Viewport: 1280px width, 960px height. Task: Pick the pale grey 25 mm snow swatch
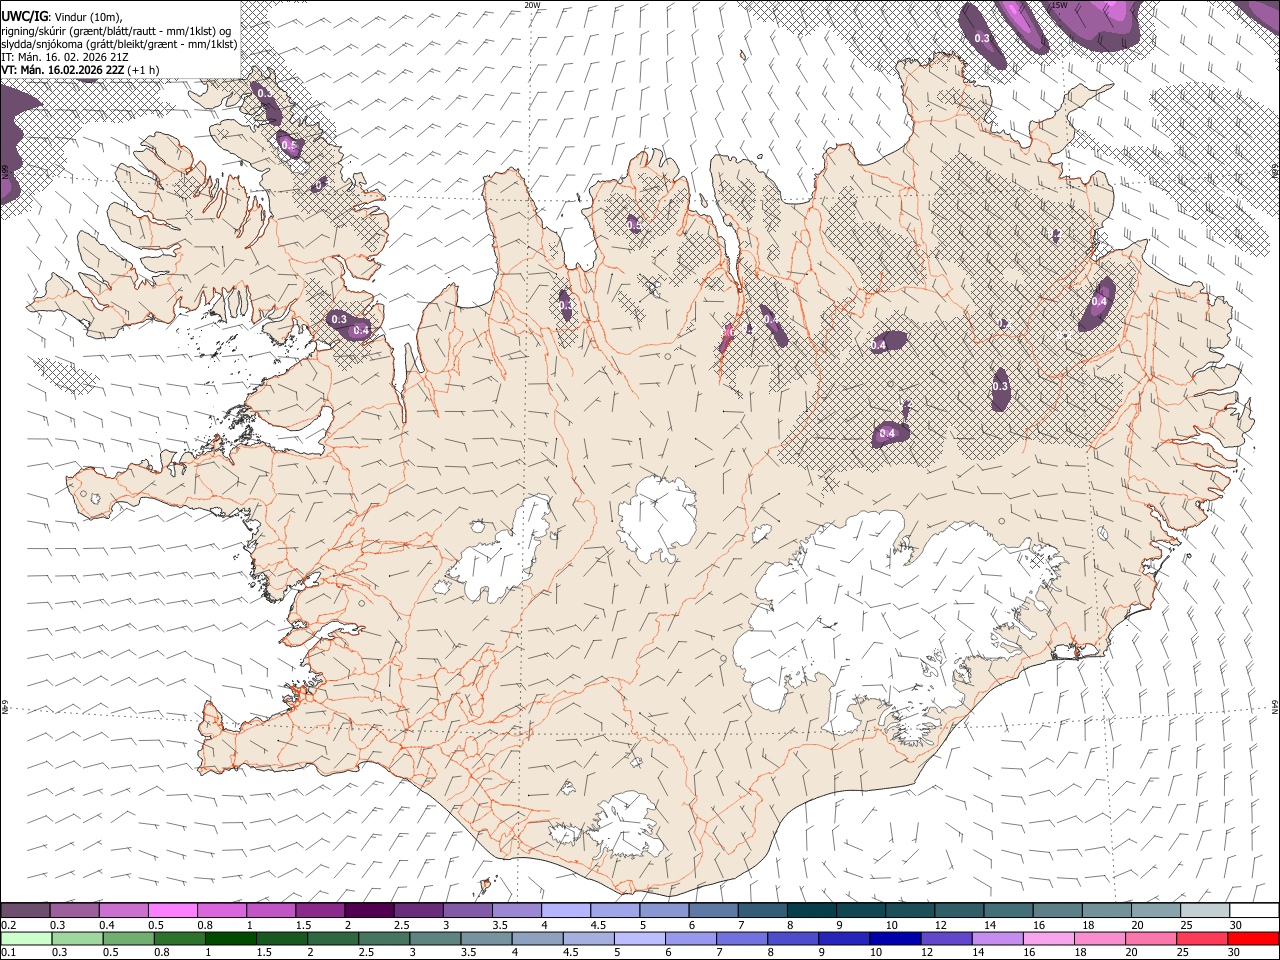(1205, 910)
